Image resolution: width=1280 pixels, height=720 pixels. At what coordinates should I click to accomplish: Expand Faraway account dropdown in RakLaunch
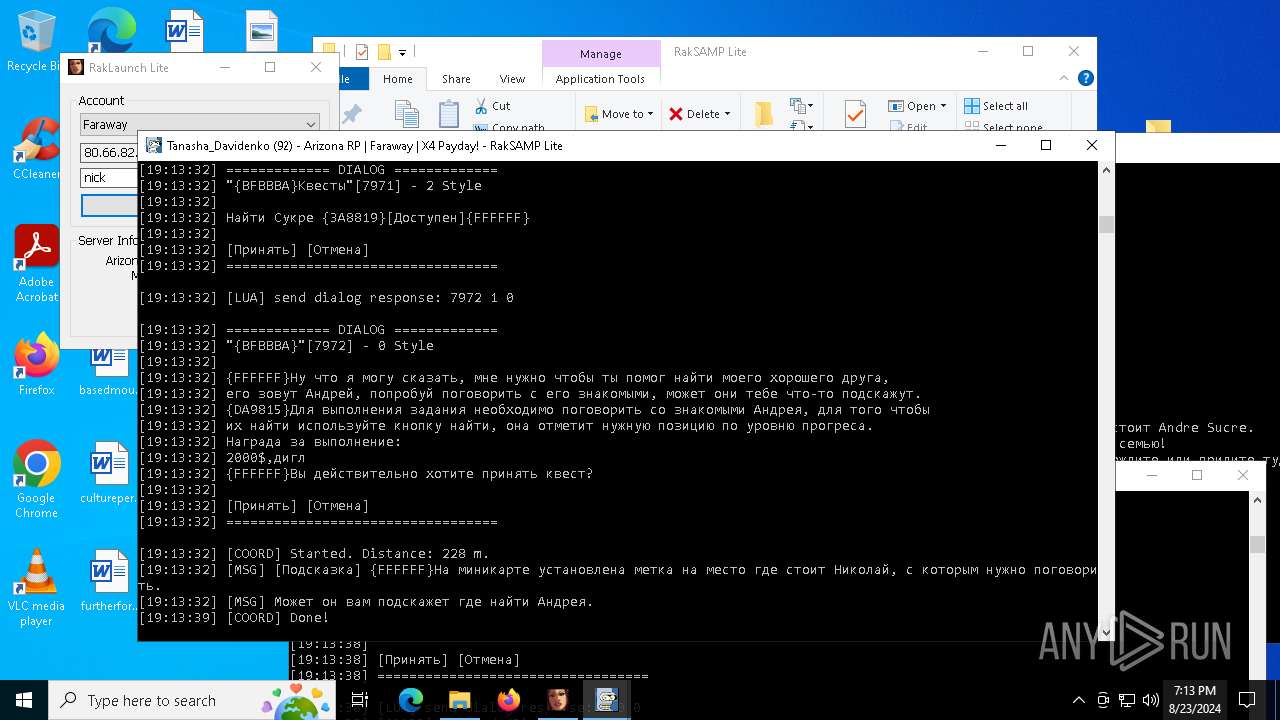[311, 124]
